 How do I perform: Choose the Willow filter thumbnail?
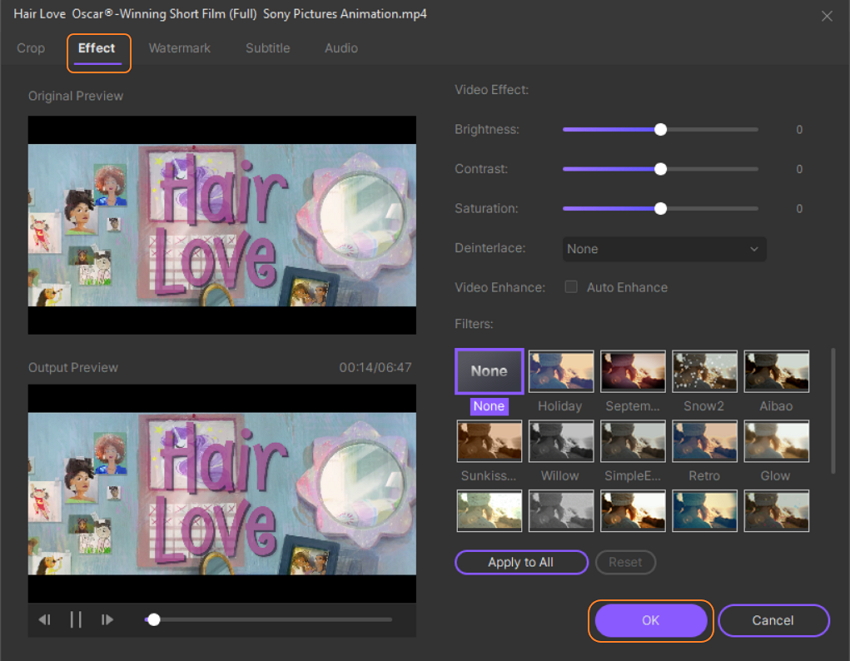pos(561,441)
